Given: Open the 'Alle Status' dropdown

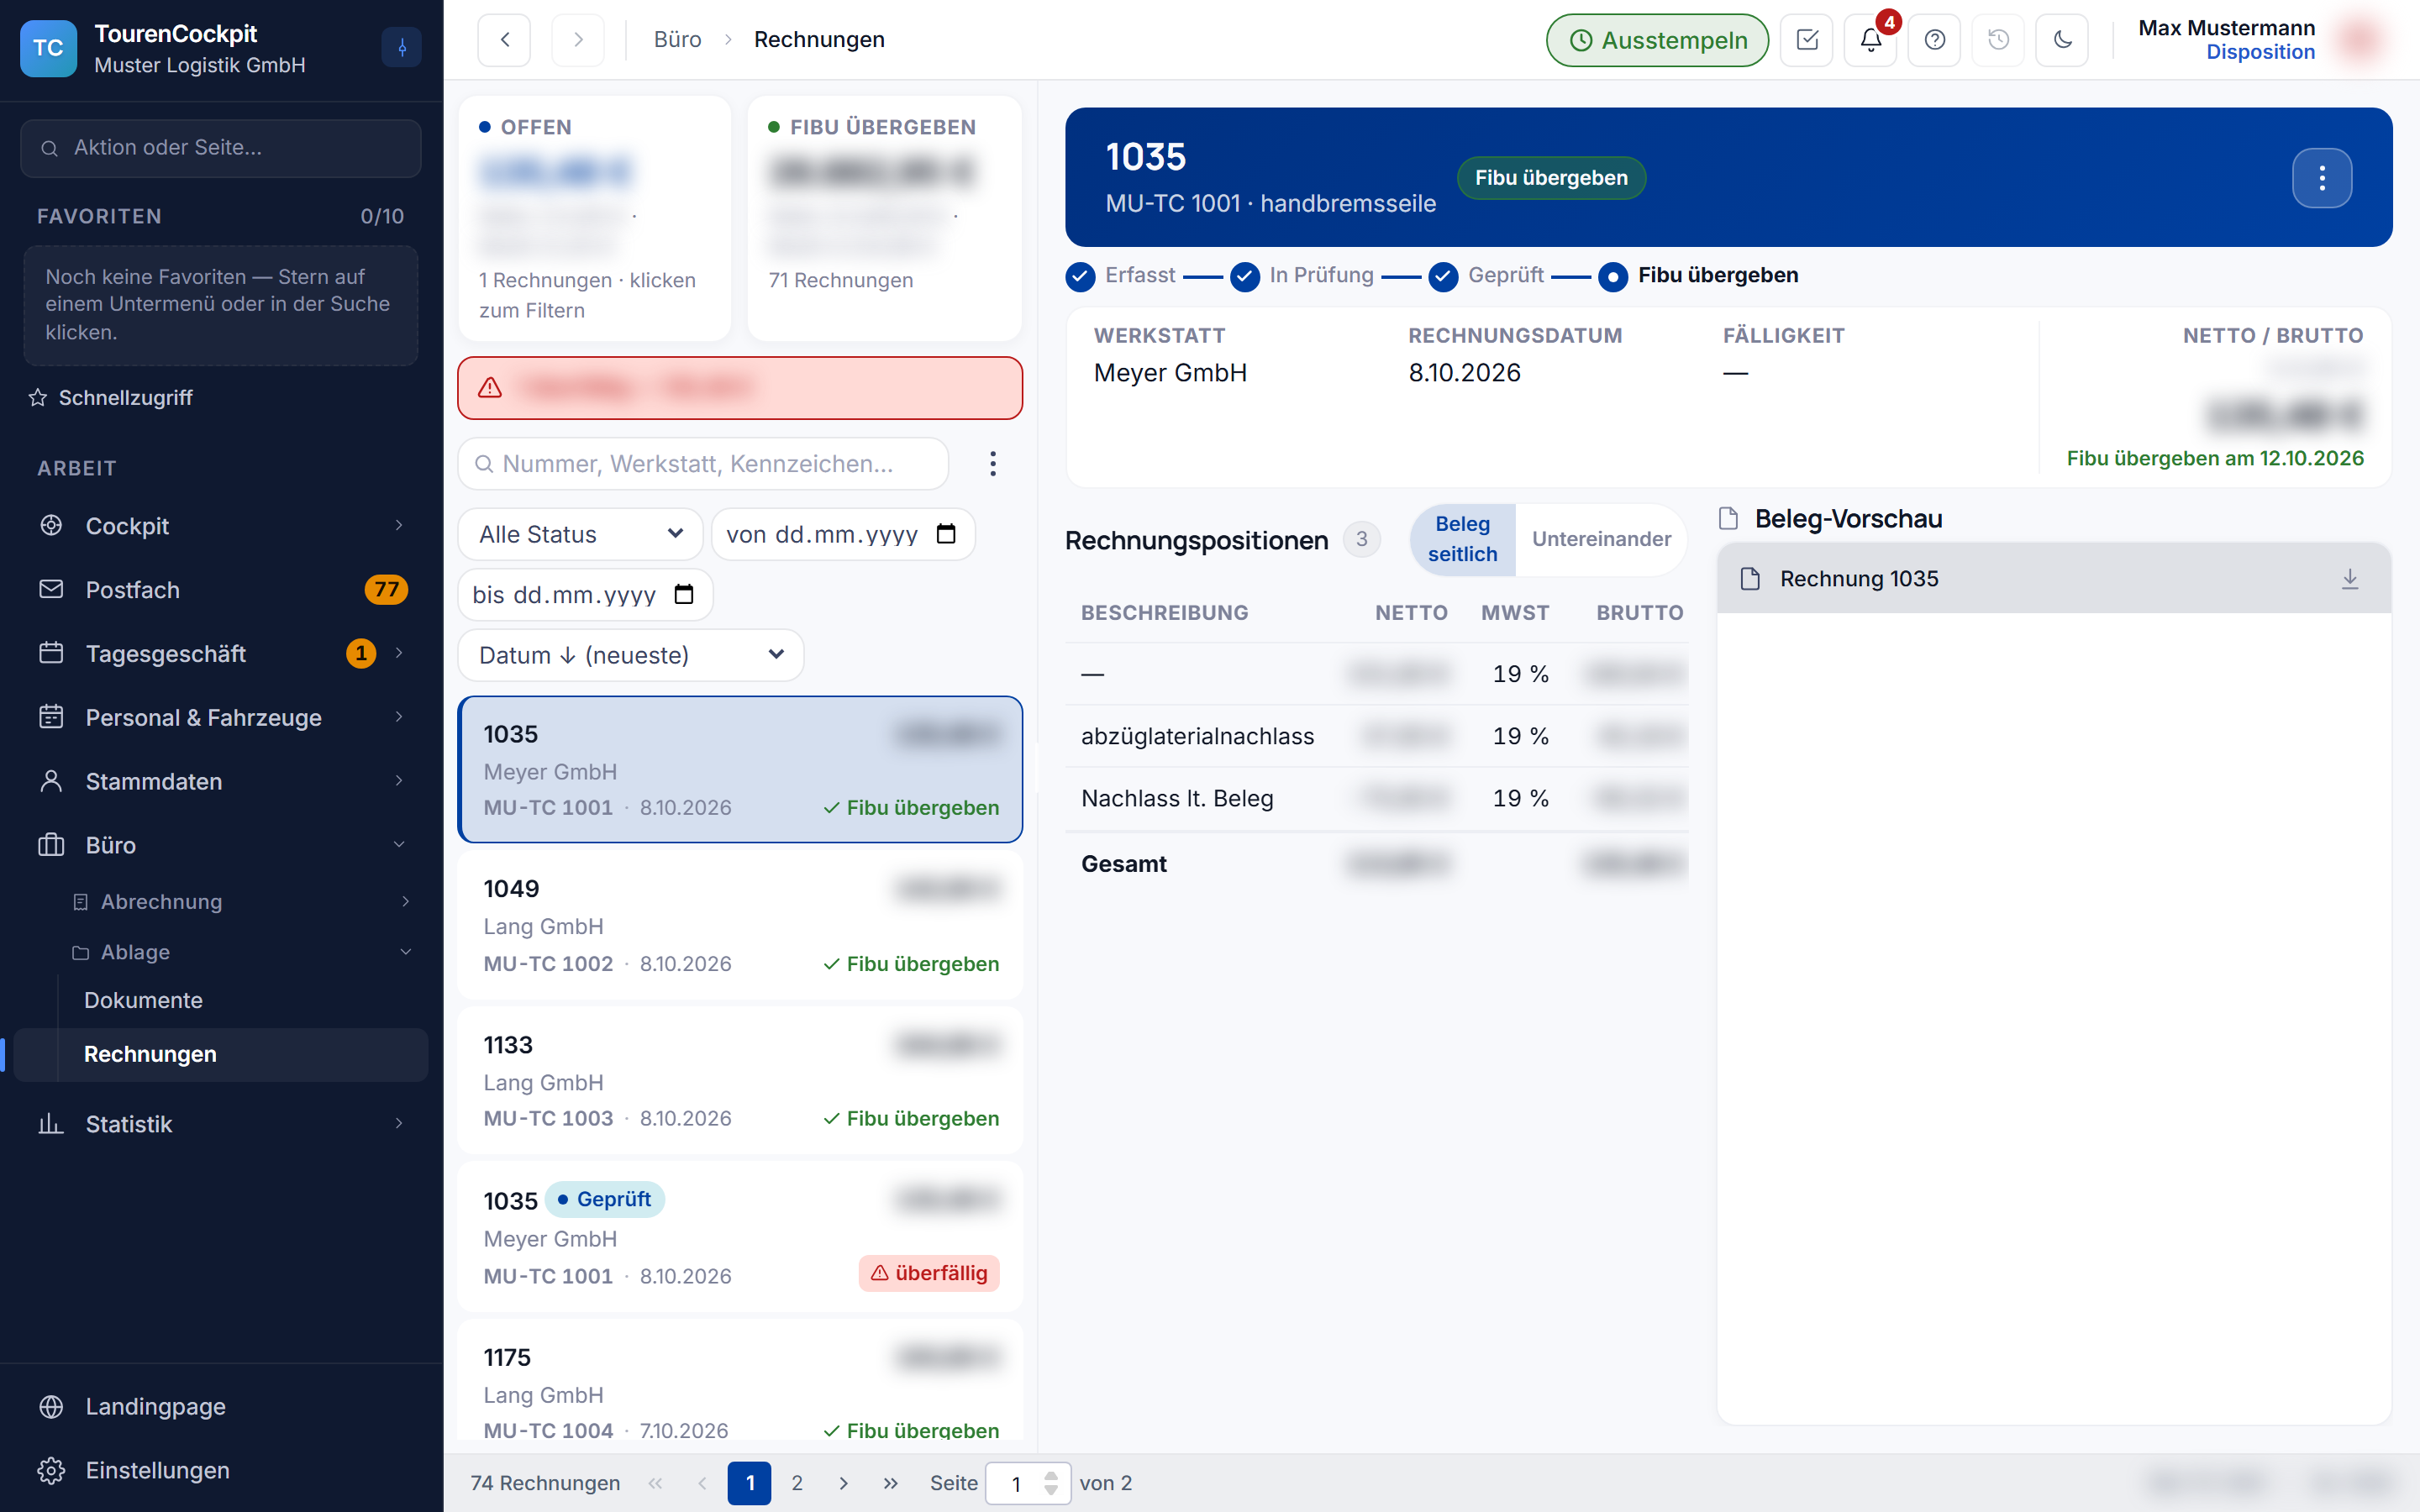Looking at the screenshot, I should (580, 534).
